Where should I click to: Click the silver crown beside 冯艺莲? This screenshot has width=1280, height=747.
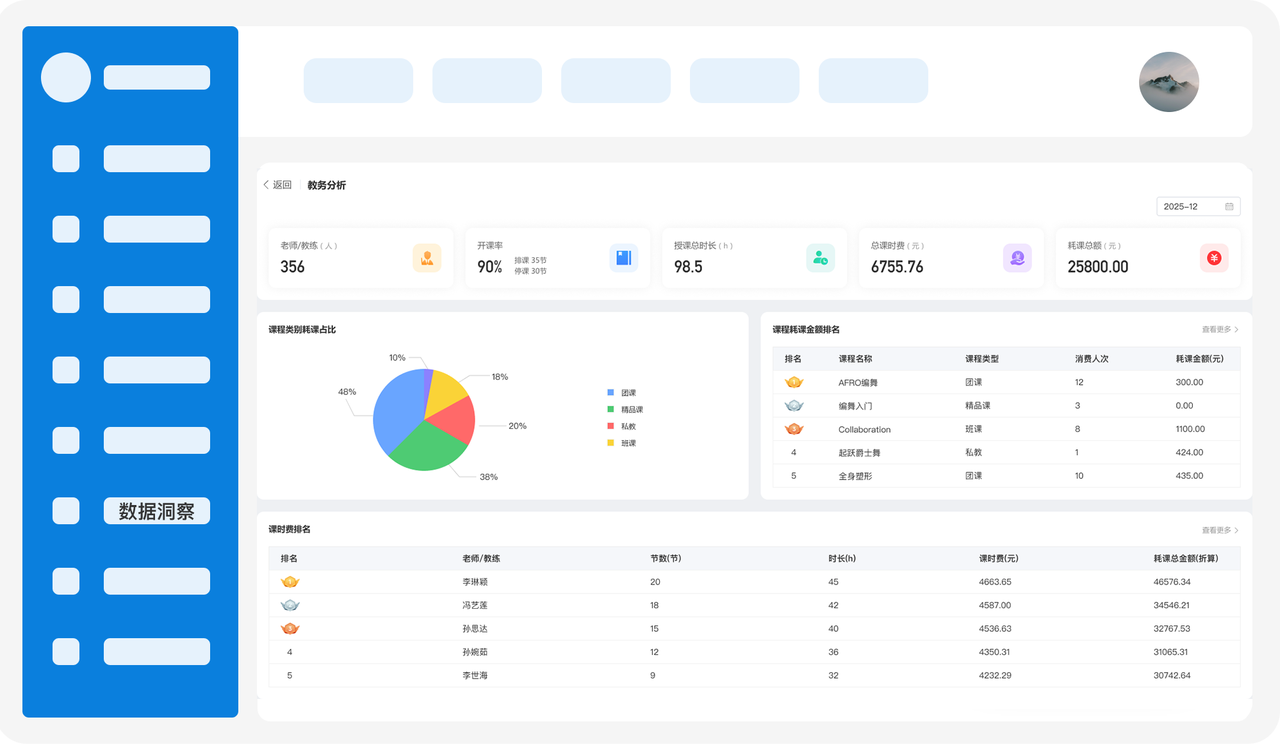click(x=290, y=605)
